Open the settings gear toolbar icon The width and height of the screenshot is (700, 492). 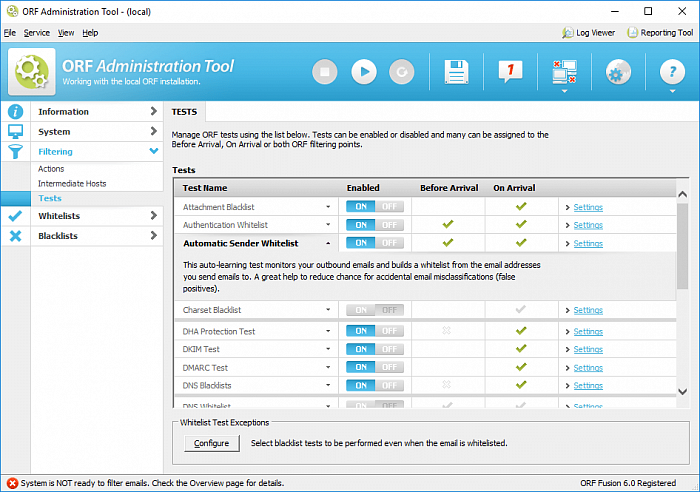(618, 72)
